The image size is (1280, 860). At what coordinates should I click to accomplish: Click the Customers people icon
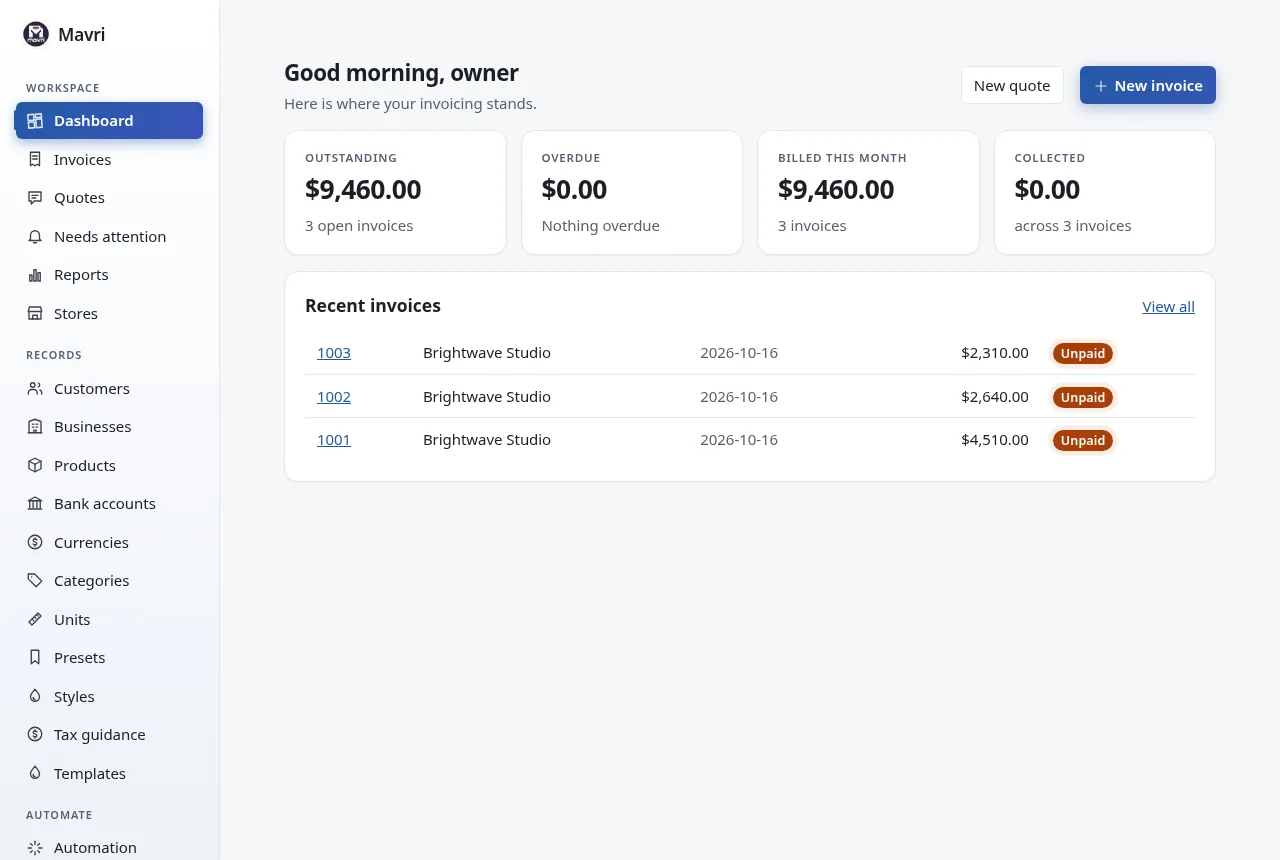35,388
